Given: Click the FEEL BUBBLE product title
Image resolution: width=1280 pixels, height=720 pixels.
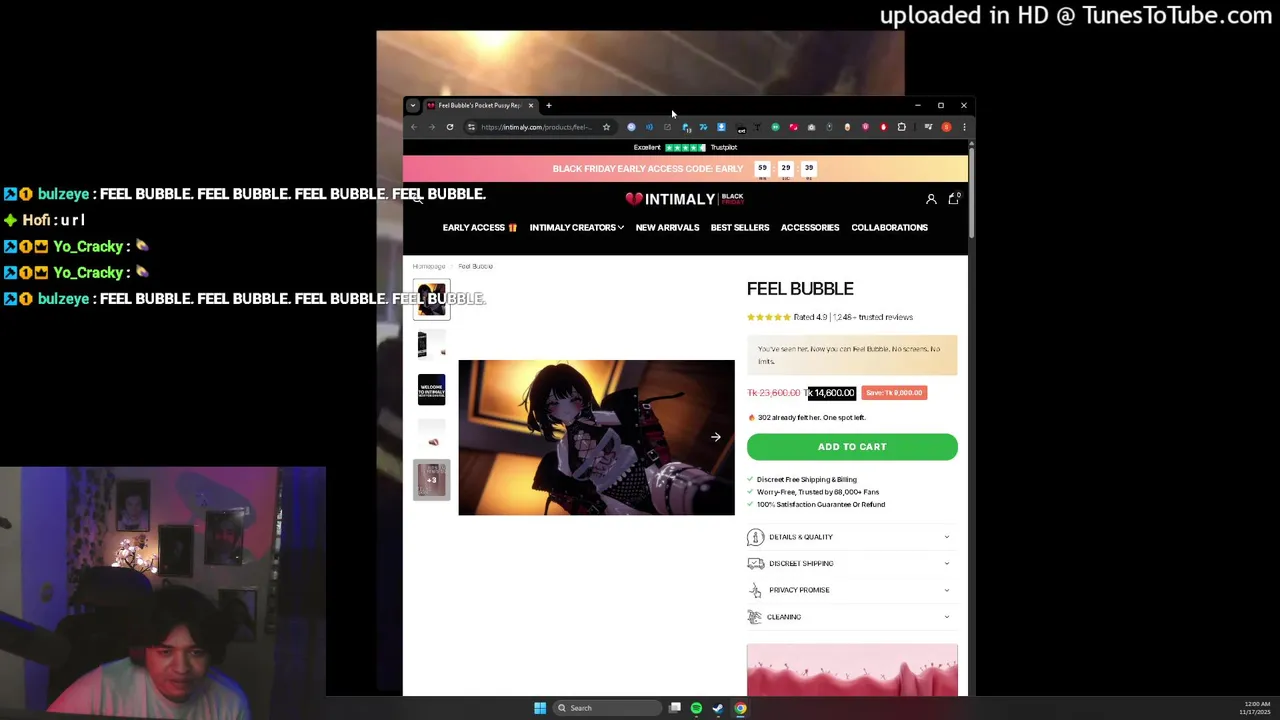Looking at the screenshot, I should pos(800,289).
